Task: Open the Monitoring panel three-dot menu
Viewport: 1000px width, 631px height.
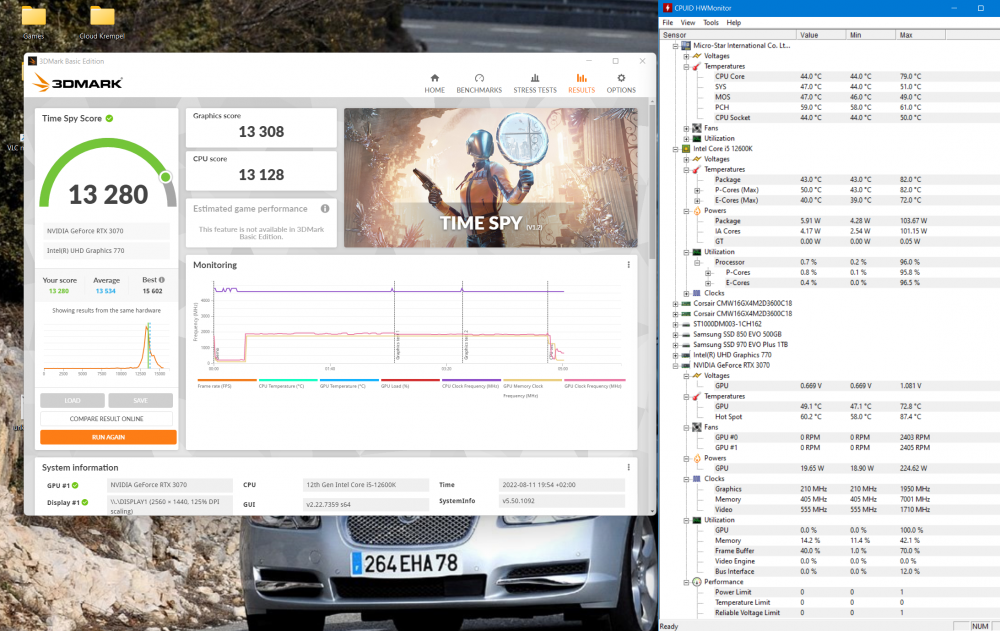Action: 629,265
